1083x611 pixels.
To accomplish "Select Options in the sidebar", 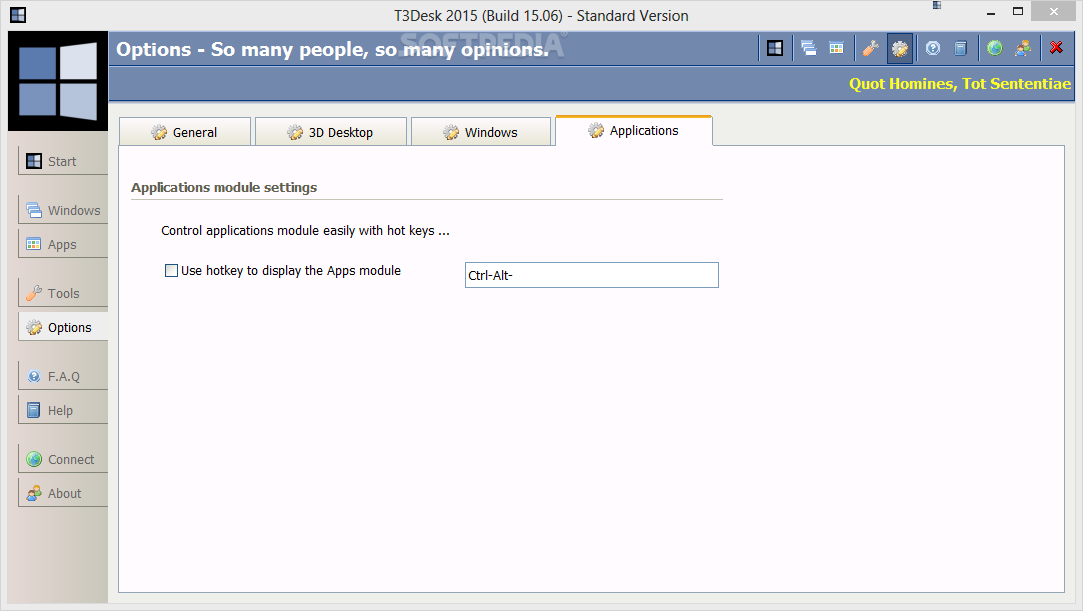I will [x=62, y=327].
